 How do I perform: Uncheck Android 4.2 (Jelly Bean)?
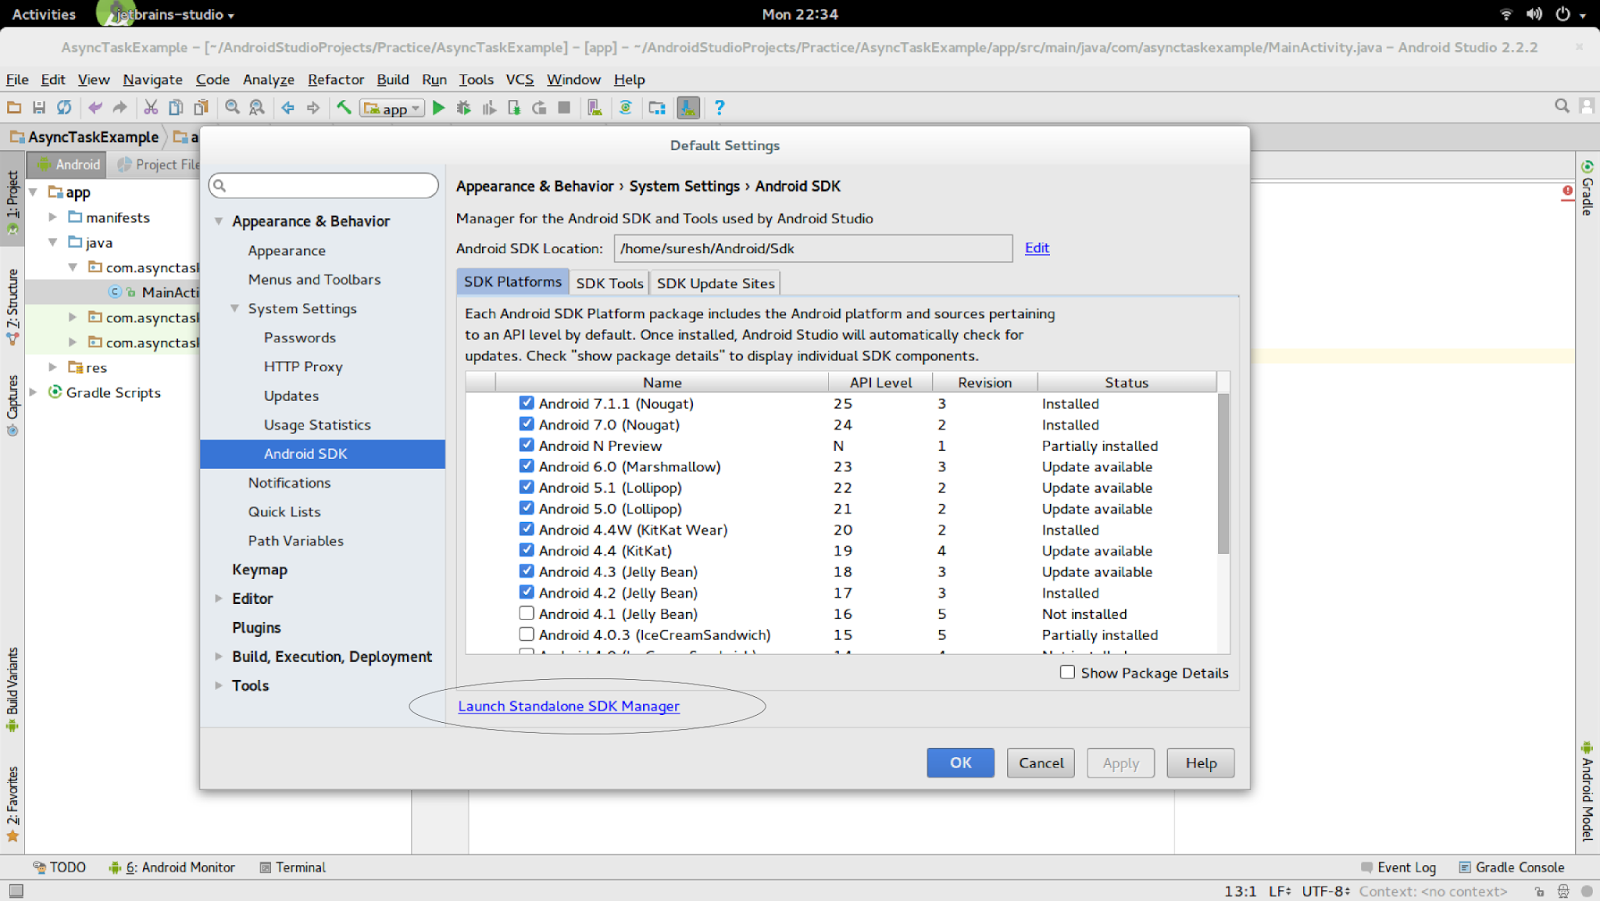tap(526, 592)
